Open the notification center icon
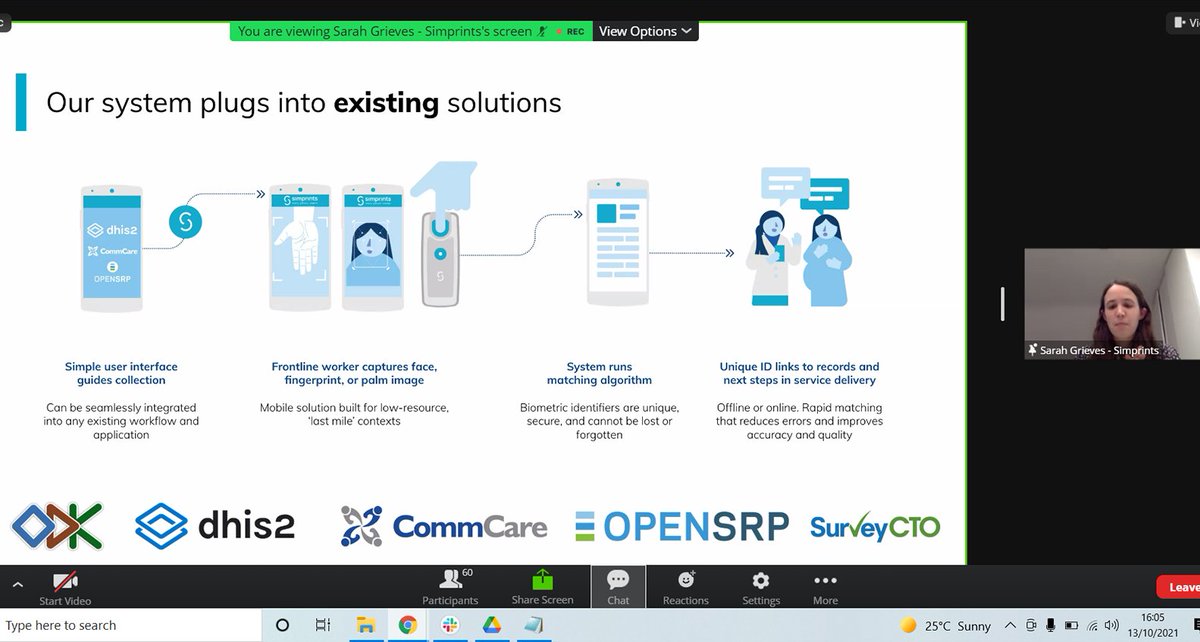The image size is (1200, 642). point(1197,626)
